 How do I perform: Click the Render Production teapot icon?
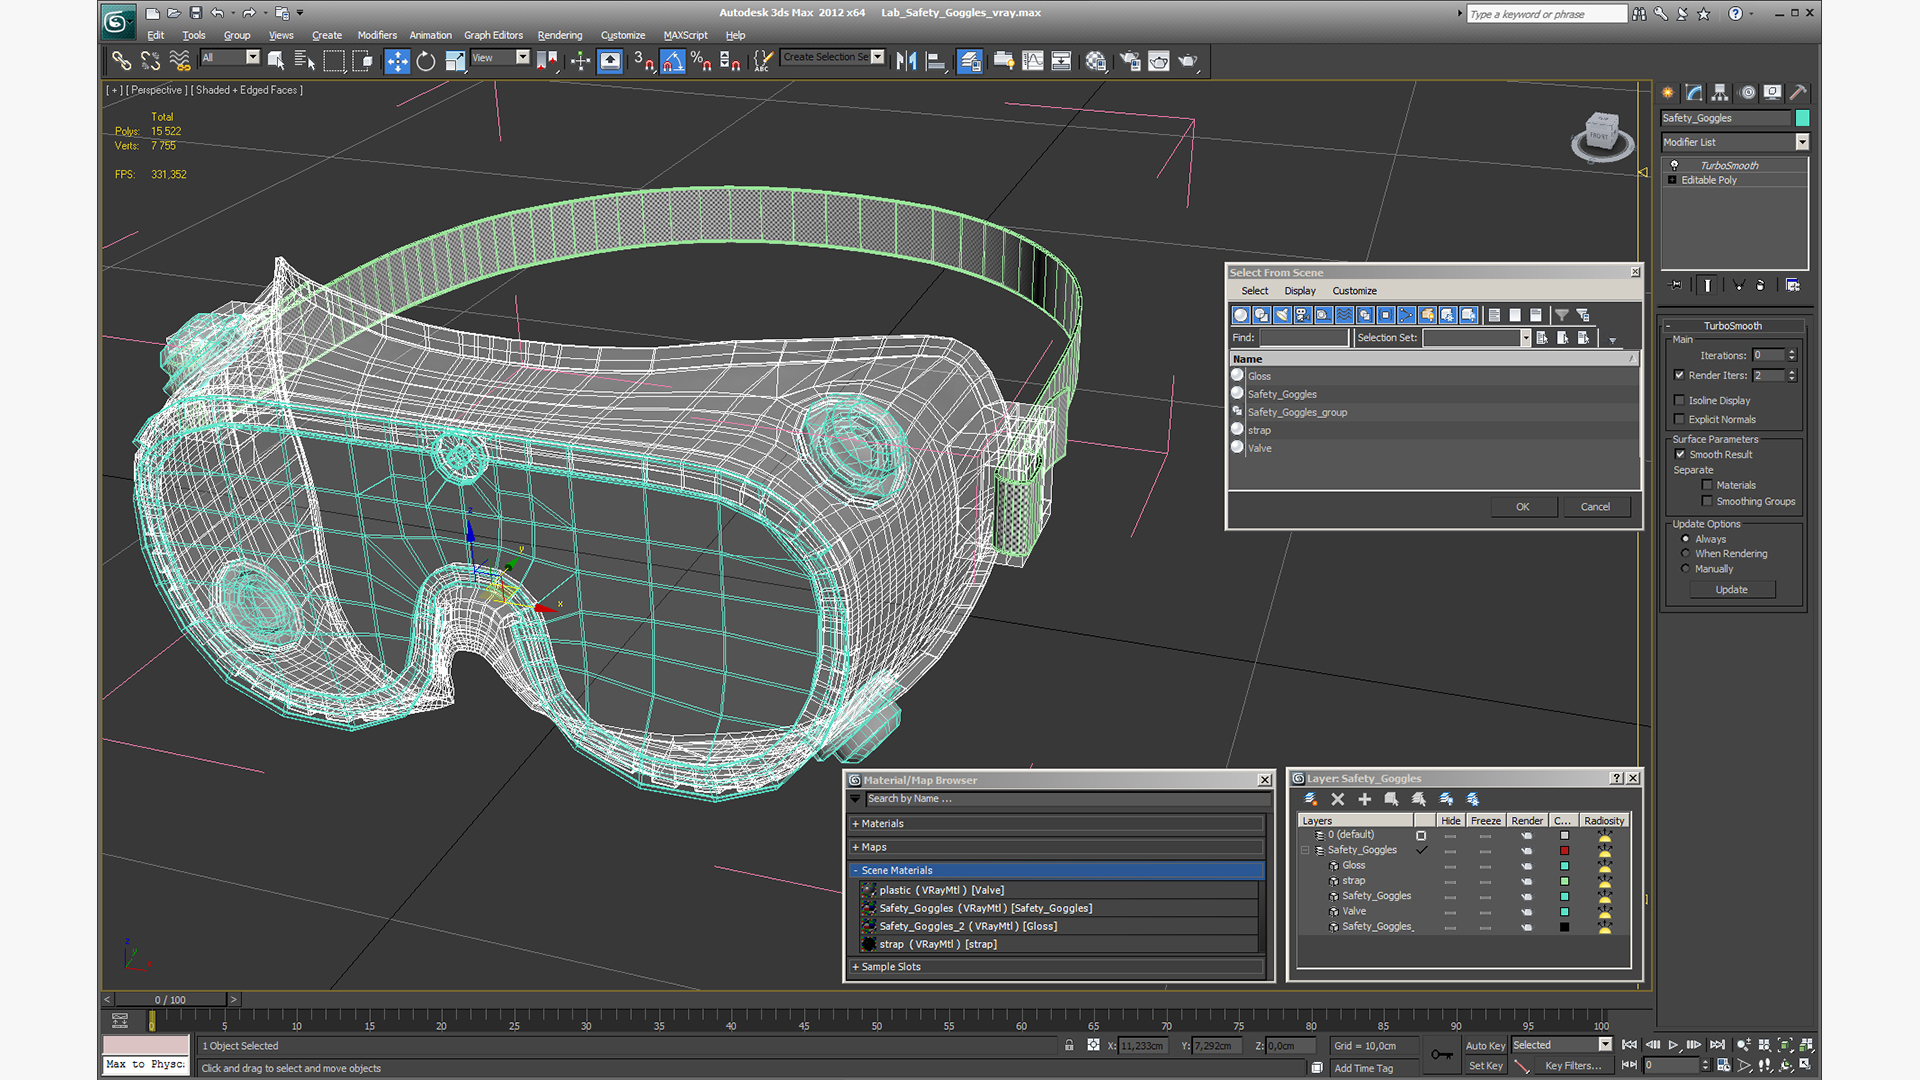[x=1188, y=61]
